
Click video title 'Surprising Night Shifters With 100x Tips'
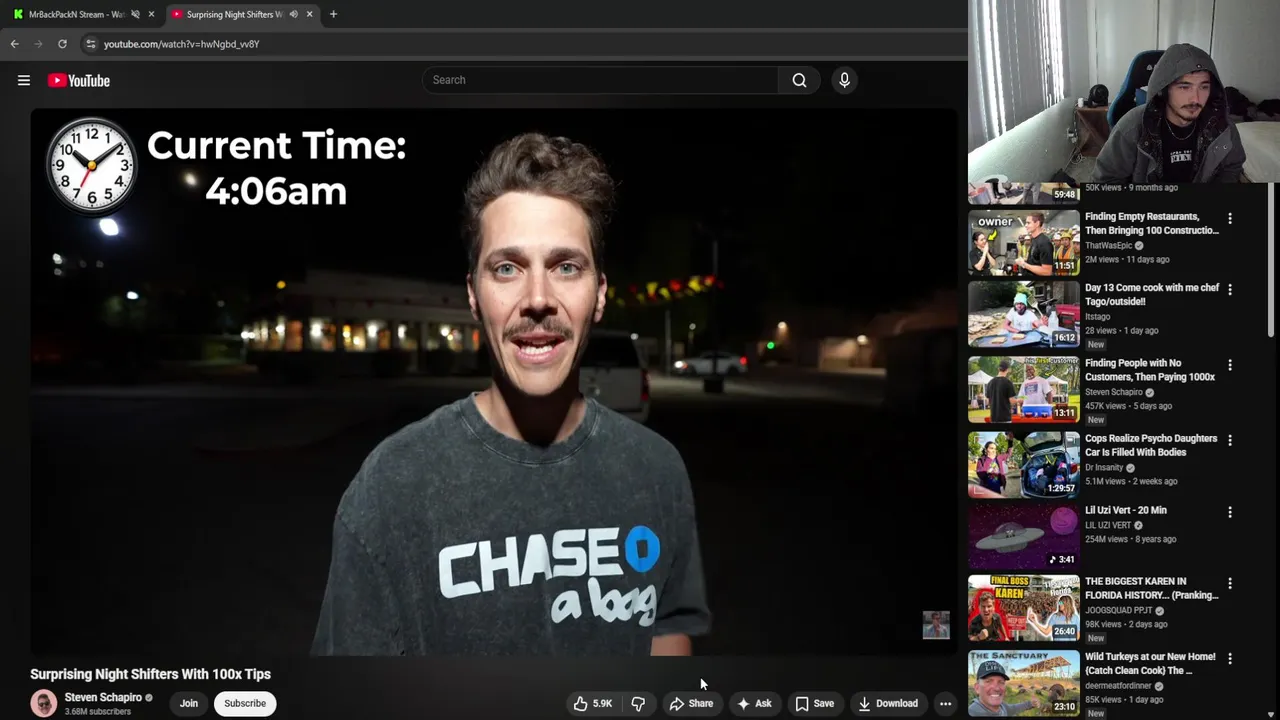(150, 674)
